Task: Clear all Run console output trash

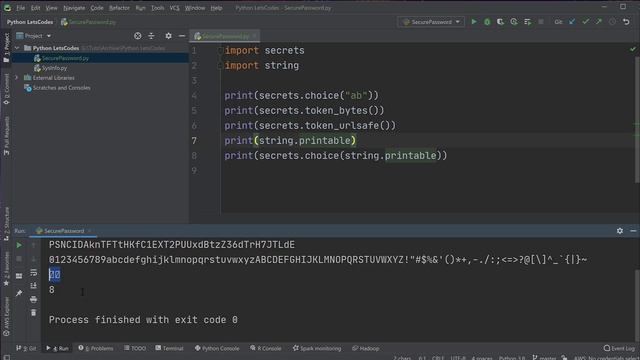Action: [33, 313]
